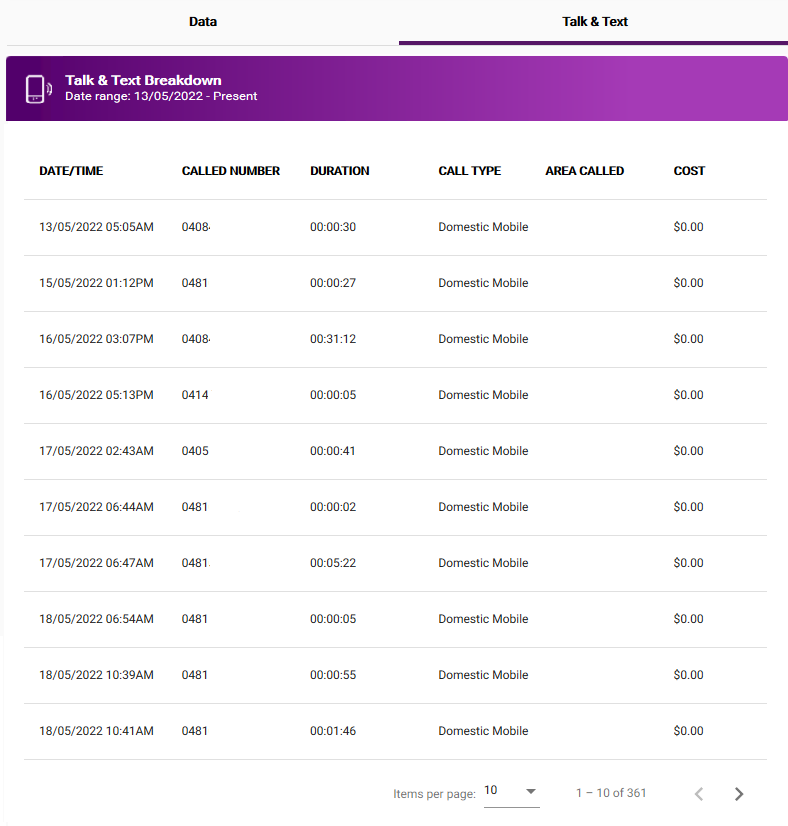Click the mobile phone icon in the purple banner

(x=37, y=88)
